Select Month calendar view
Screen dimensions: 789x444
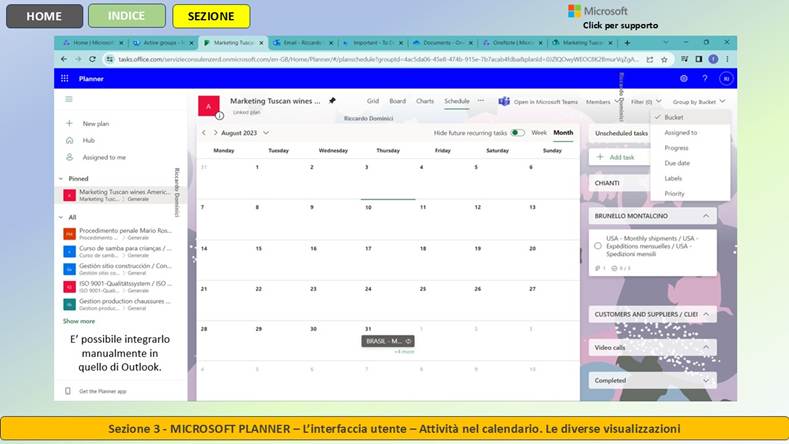click(563, 133)
